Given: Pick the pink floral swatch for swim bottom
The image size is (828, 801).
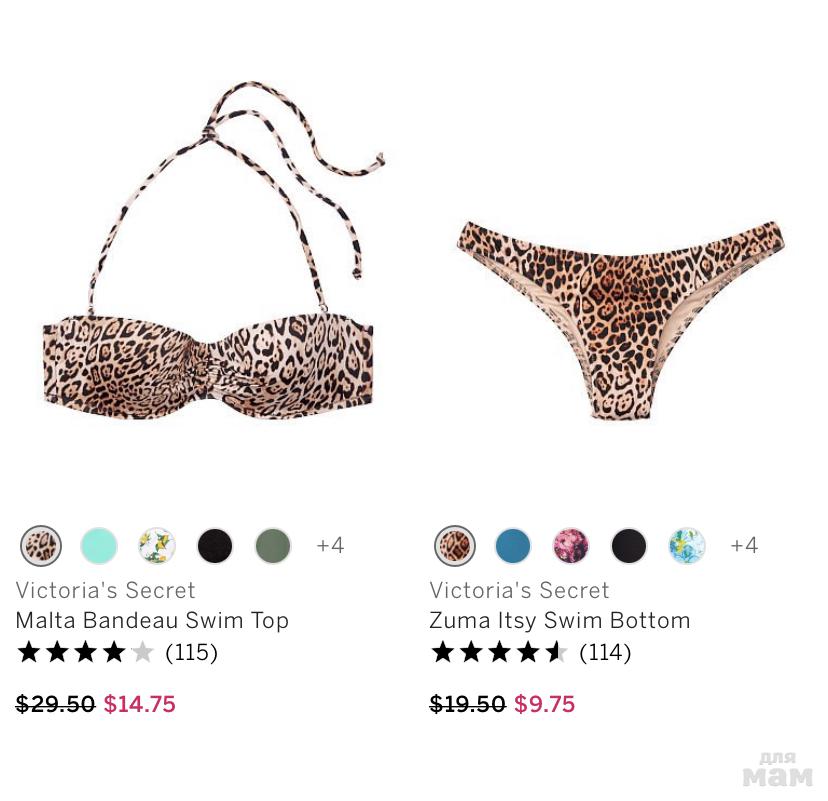Looking at the screenshot, I should [571, 545].
